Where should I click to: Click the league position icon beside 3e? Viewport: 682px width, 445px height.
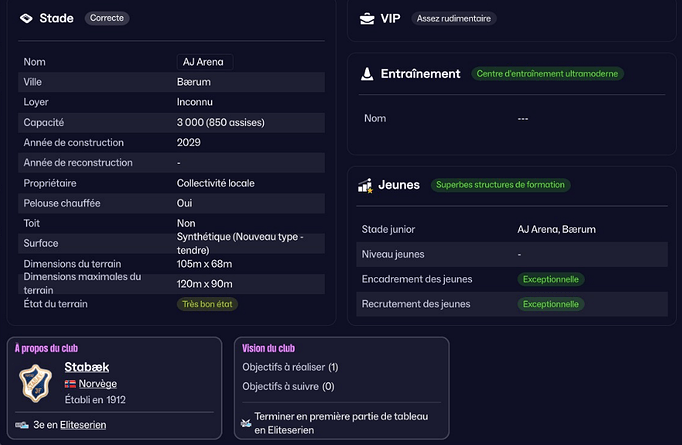tap(22, 425)
